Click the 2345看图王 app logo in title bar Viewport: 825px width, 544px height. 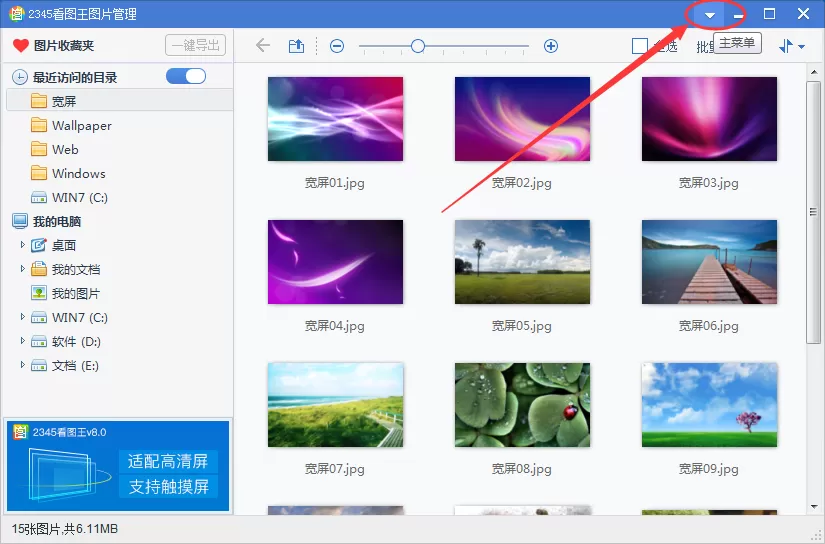(x=17, y=14)
